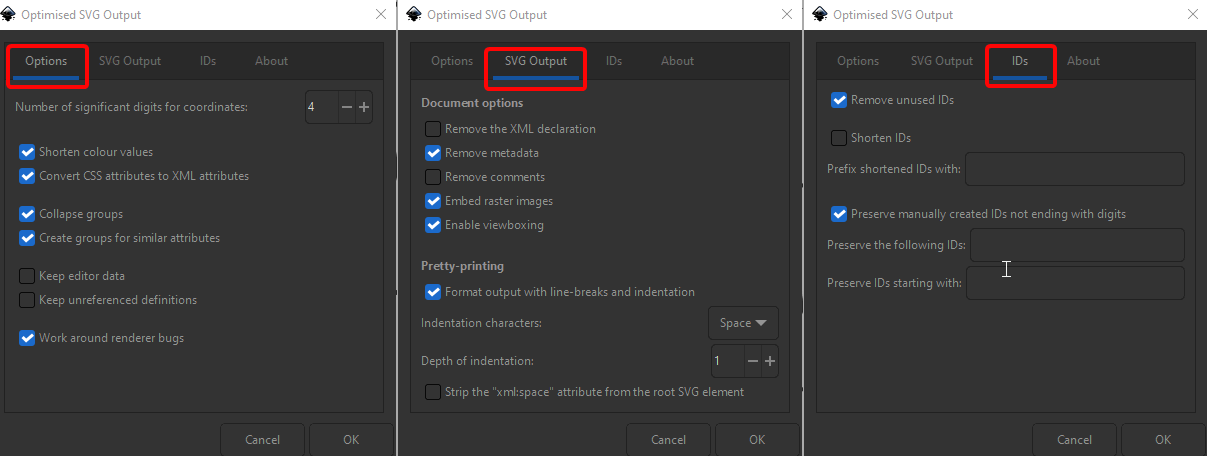Click the Preserve the following IDs field

click(x=1077, y=245)
